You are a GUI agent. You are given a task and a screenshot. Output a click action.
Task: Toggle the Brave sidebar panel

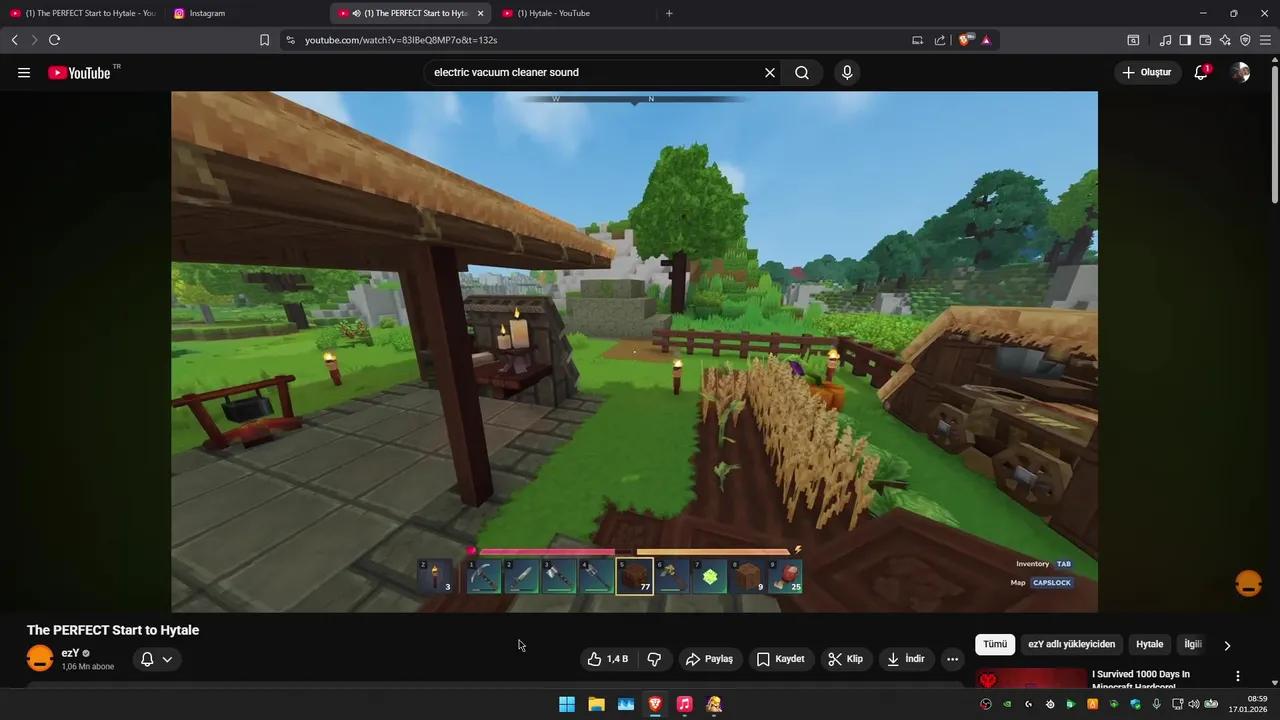[x=1185, y=40]
